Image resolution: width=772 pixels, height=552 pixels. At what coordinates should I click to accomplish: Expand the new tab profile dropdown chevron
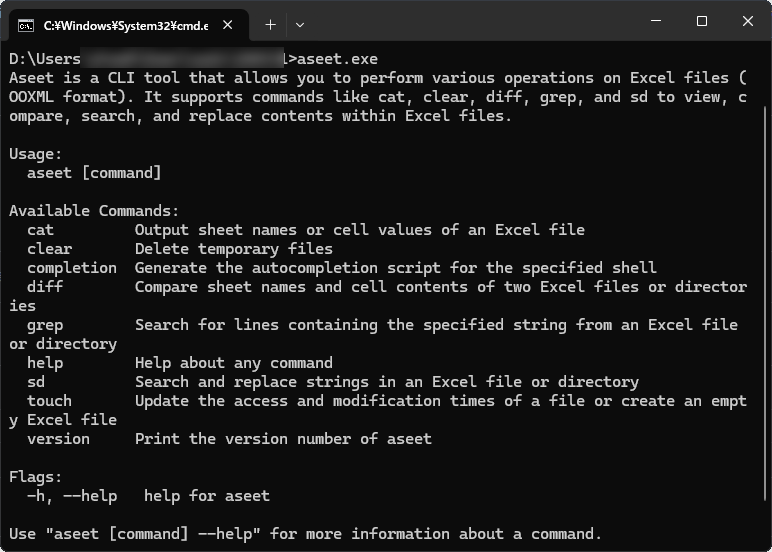point(300,23)
